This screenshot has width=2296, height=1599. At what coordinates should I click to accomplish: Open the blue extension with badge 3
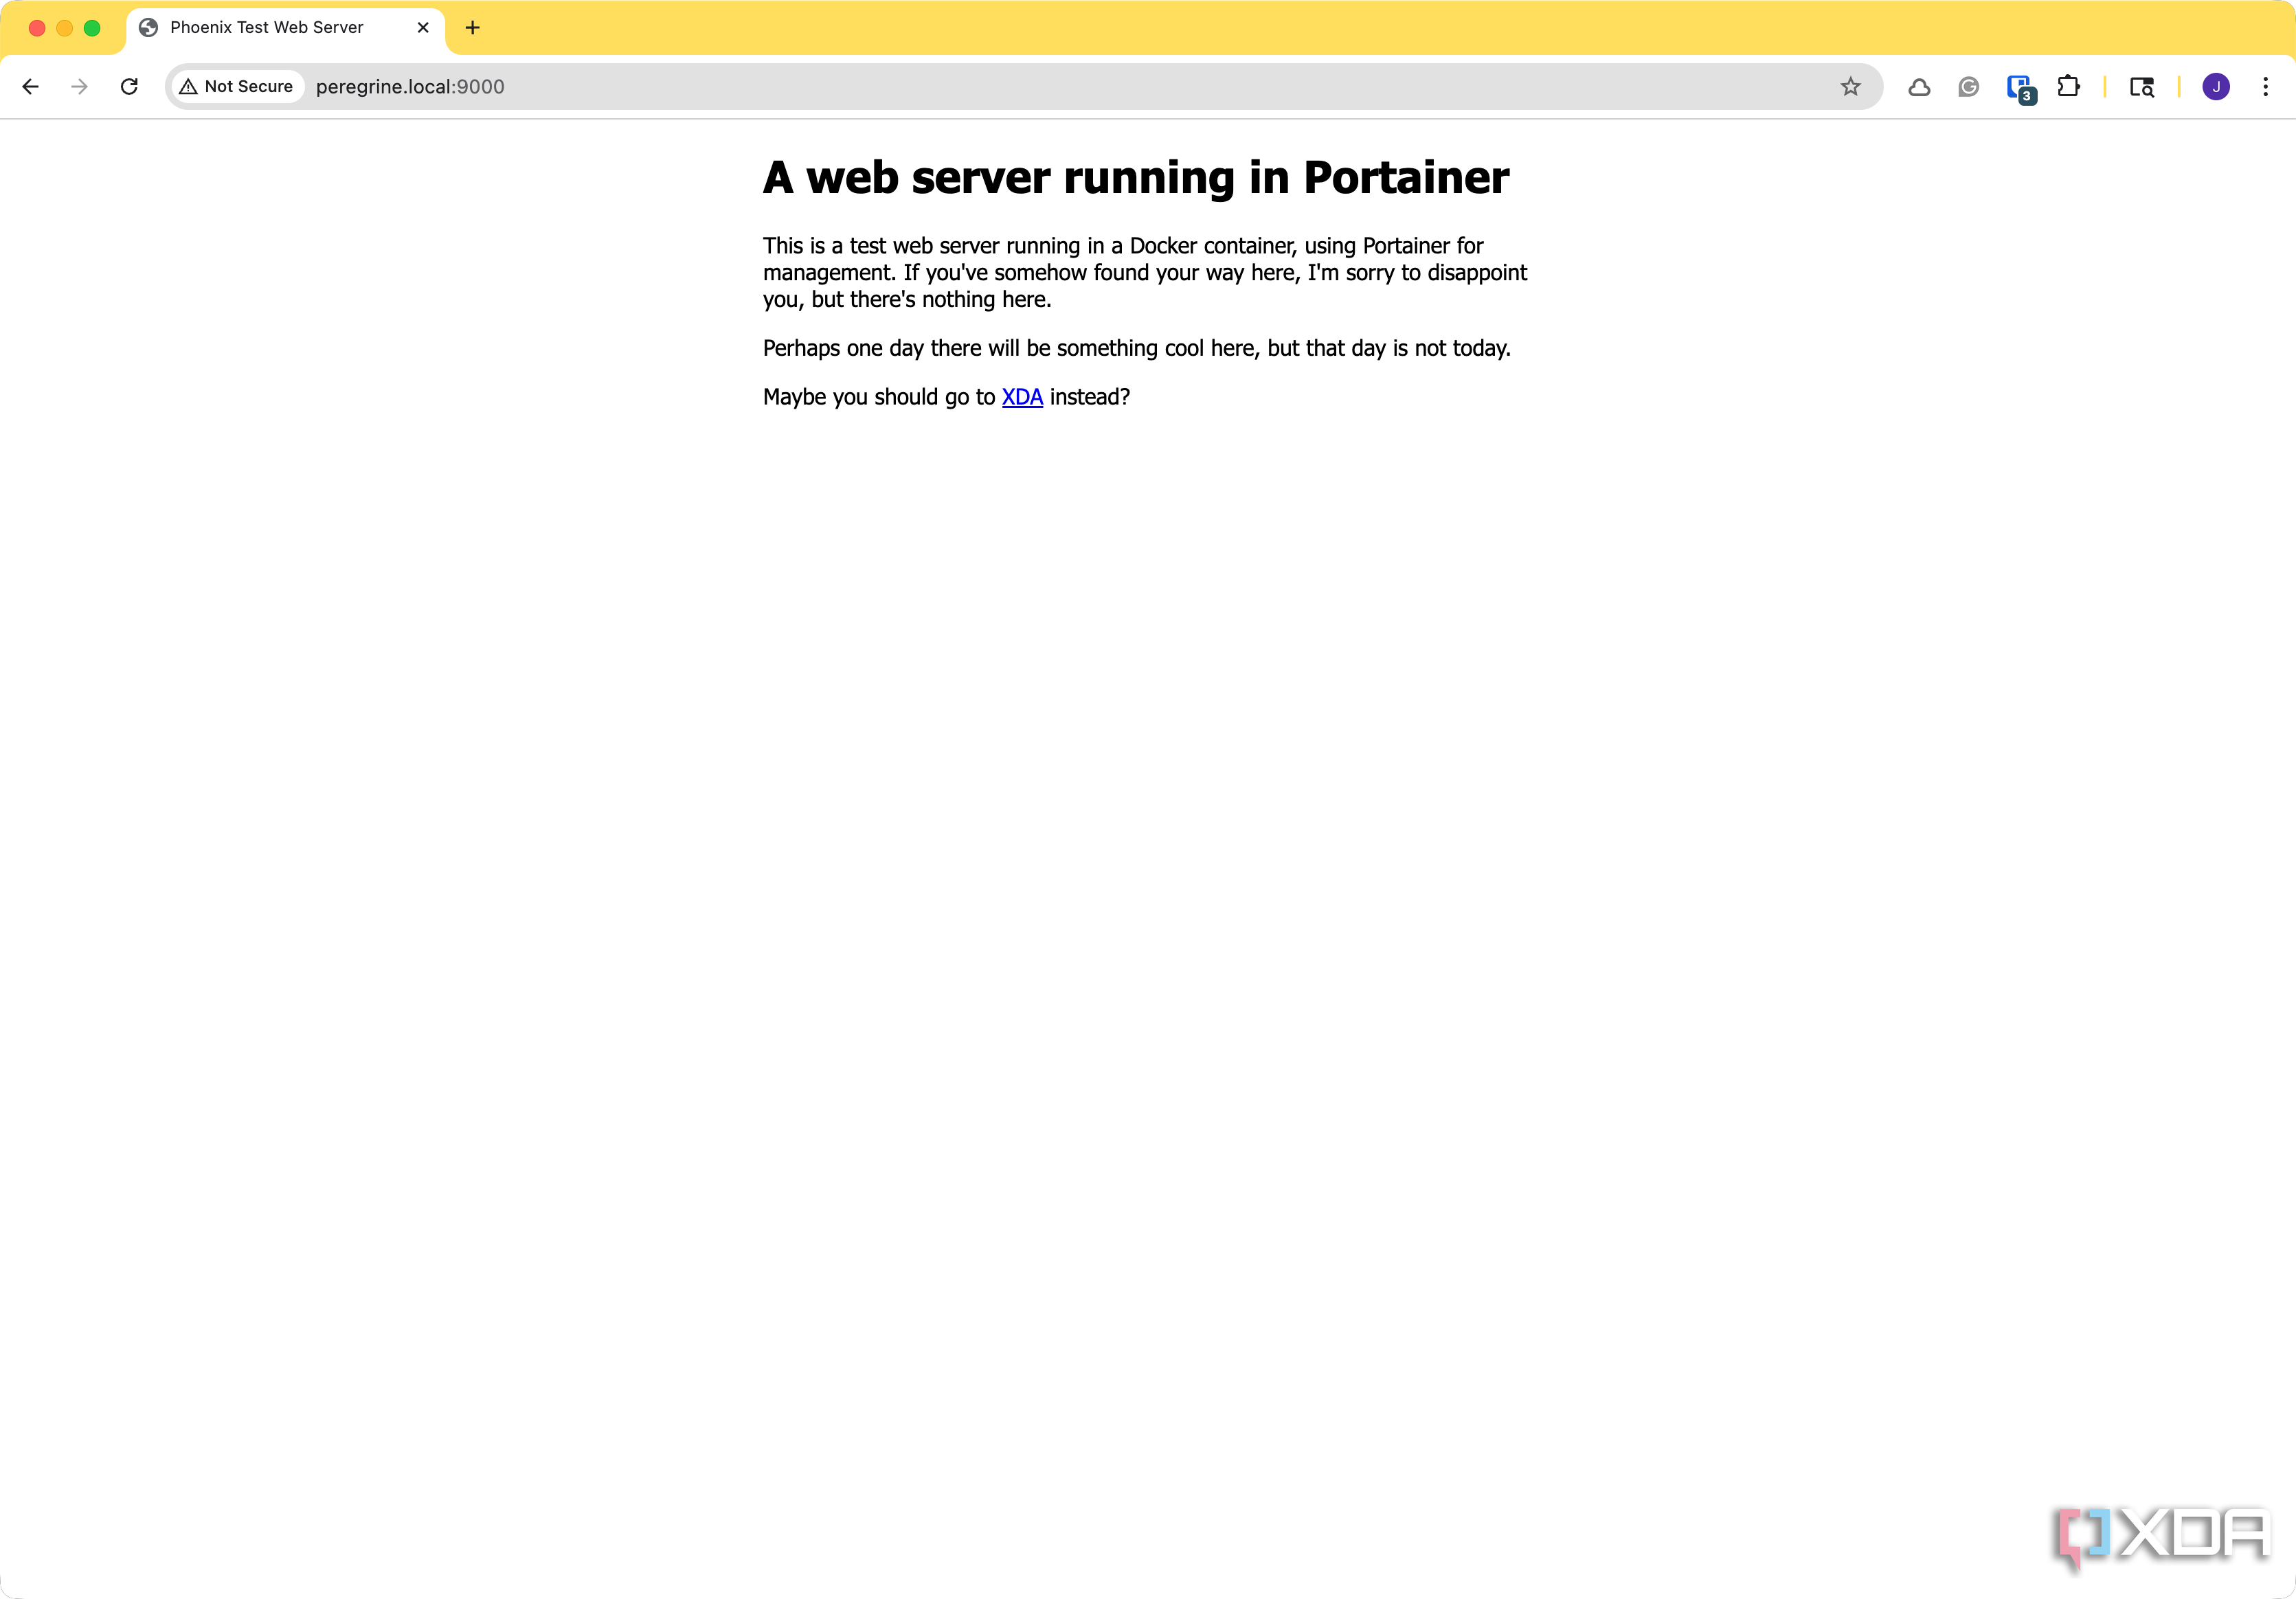pyautogui.click(x=2020, y=88)
